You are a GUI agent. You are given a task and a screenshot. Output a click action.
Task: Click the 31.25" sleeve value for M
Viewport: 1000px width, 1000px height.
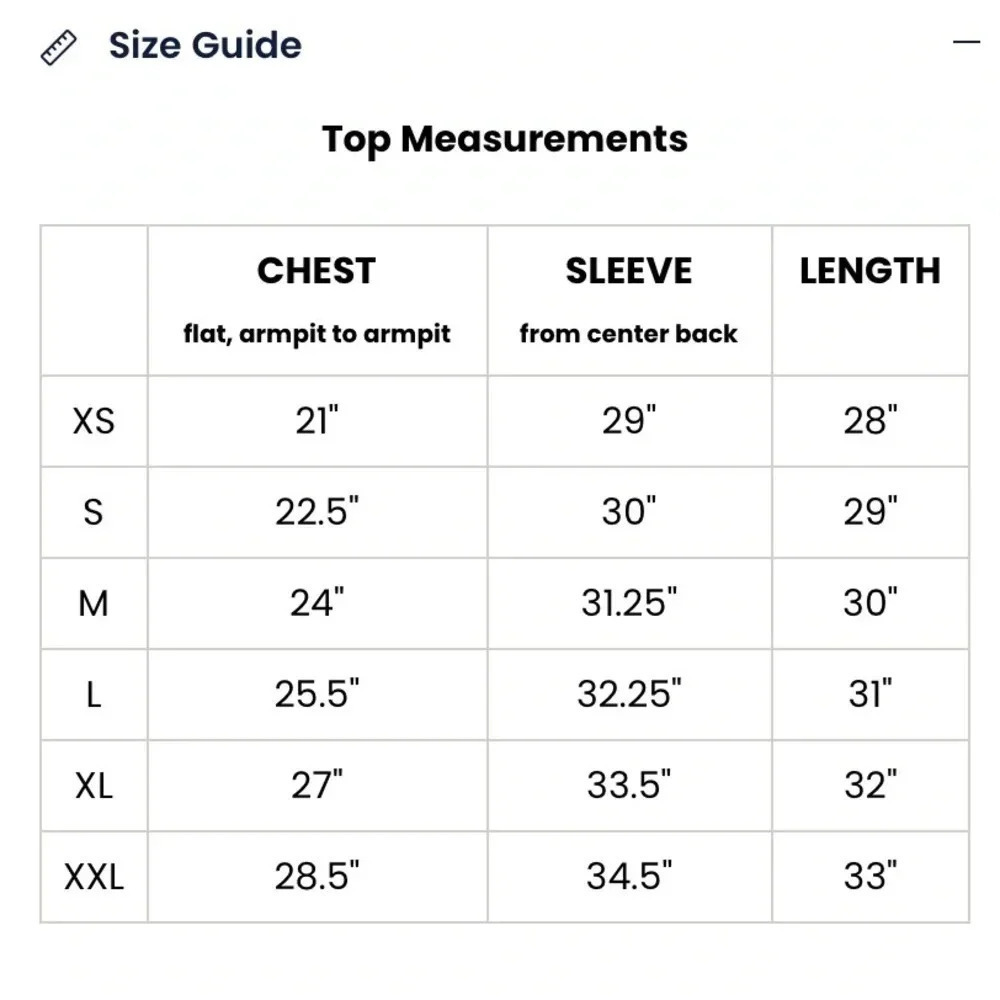pos(629,603)
